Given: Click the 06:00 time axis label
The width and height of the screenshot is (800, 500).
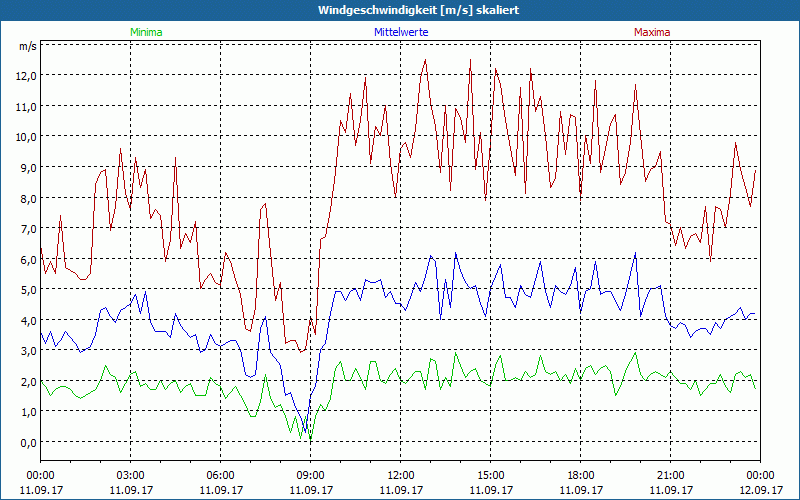Looking at the screenshot, I should click(220, 475).
